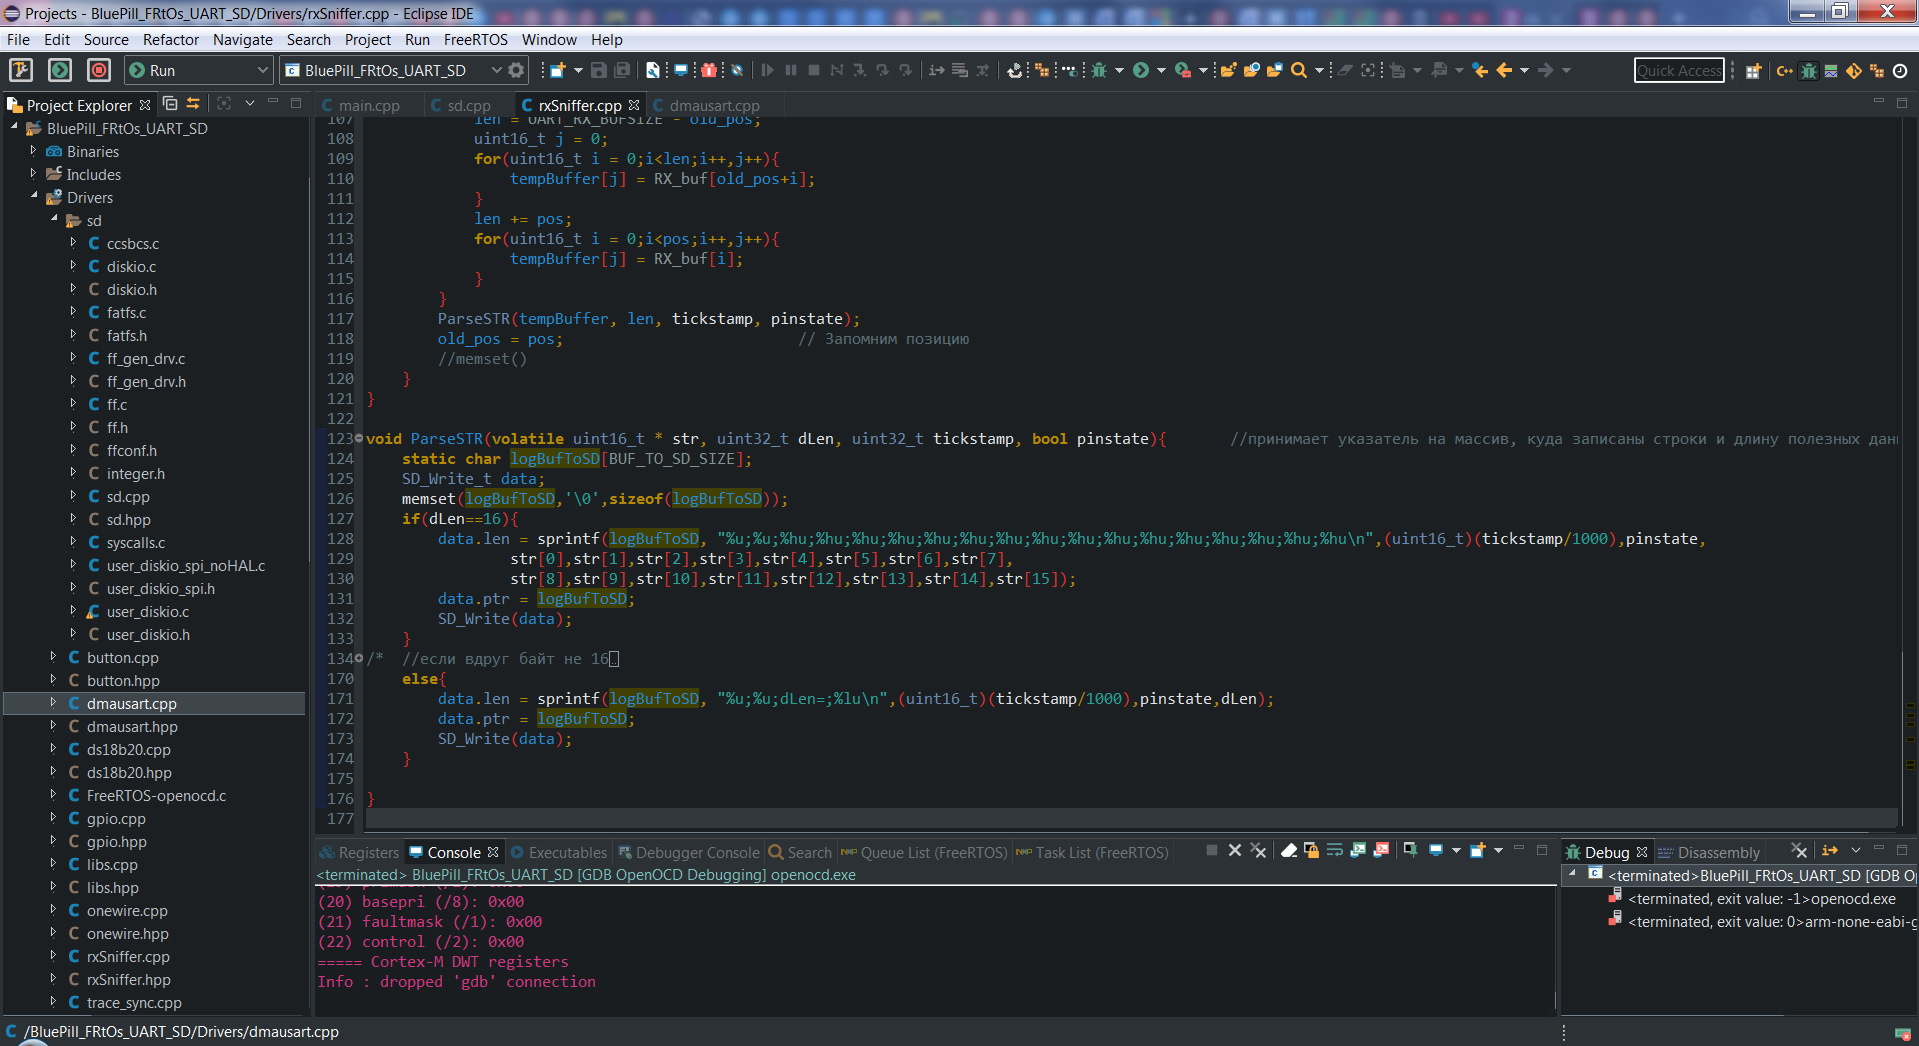The width and height of the screenshot is (1919, 1046).
Task: Open the Debugger Console tab
Action: 696,853
